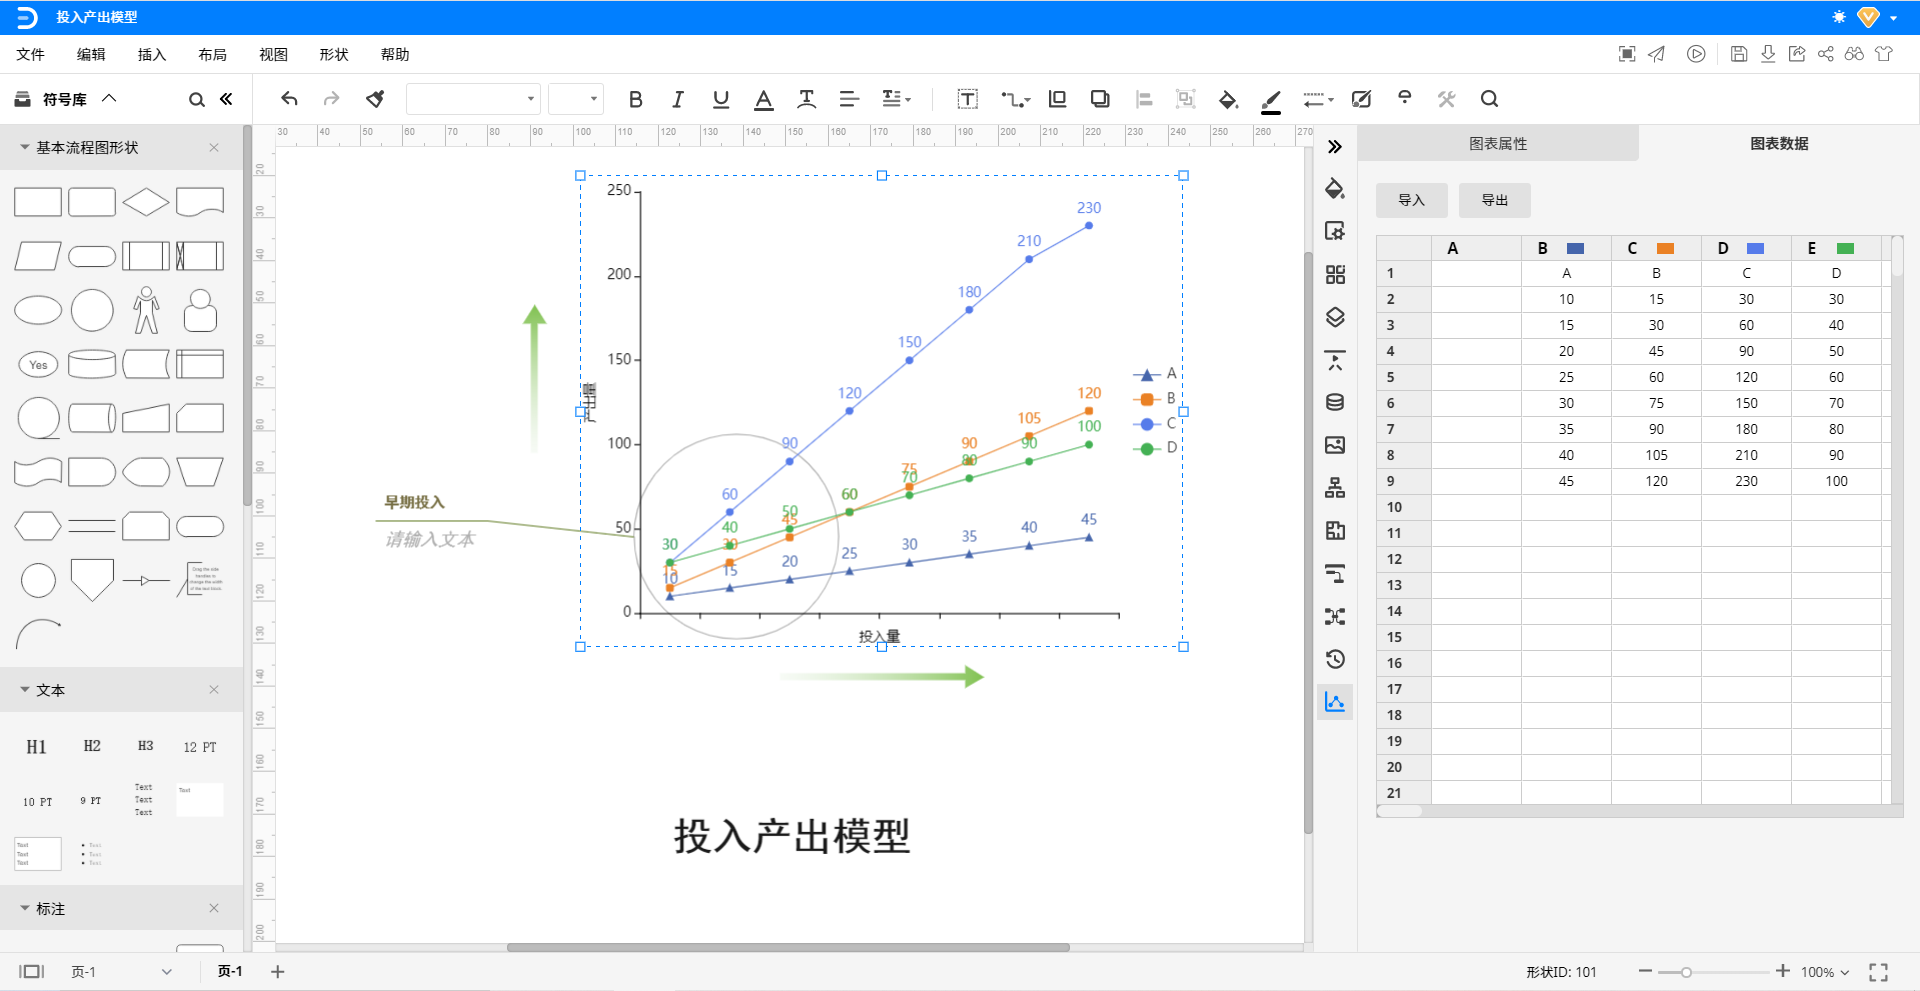Collapse the right panel with double arrow

(1335, 147)
